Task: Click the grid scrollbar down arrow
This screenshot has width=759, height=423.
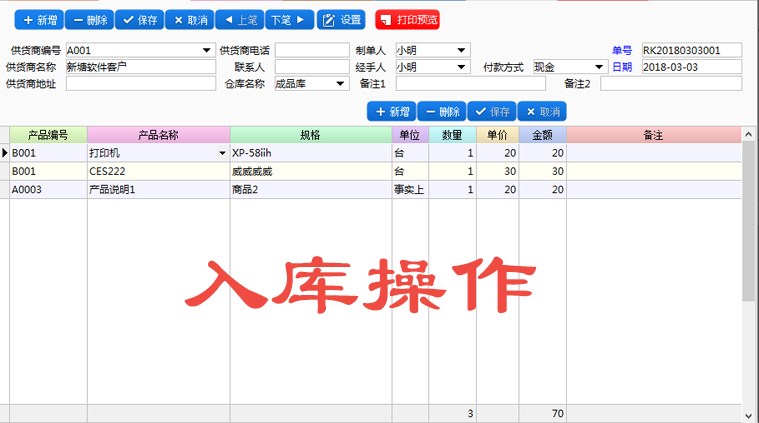Action: point(748,416)
